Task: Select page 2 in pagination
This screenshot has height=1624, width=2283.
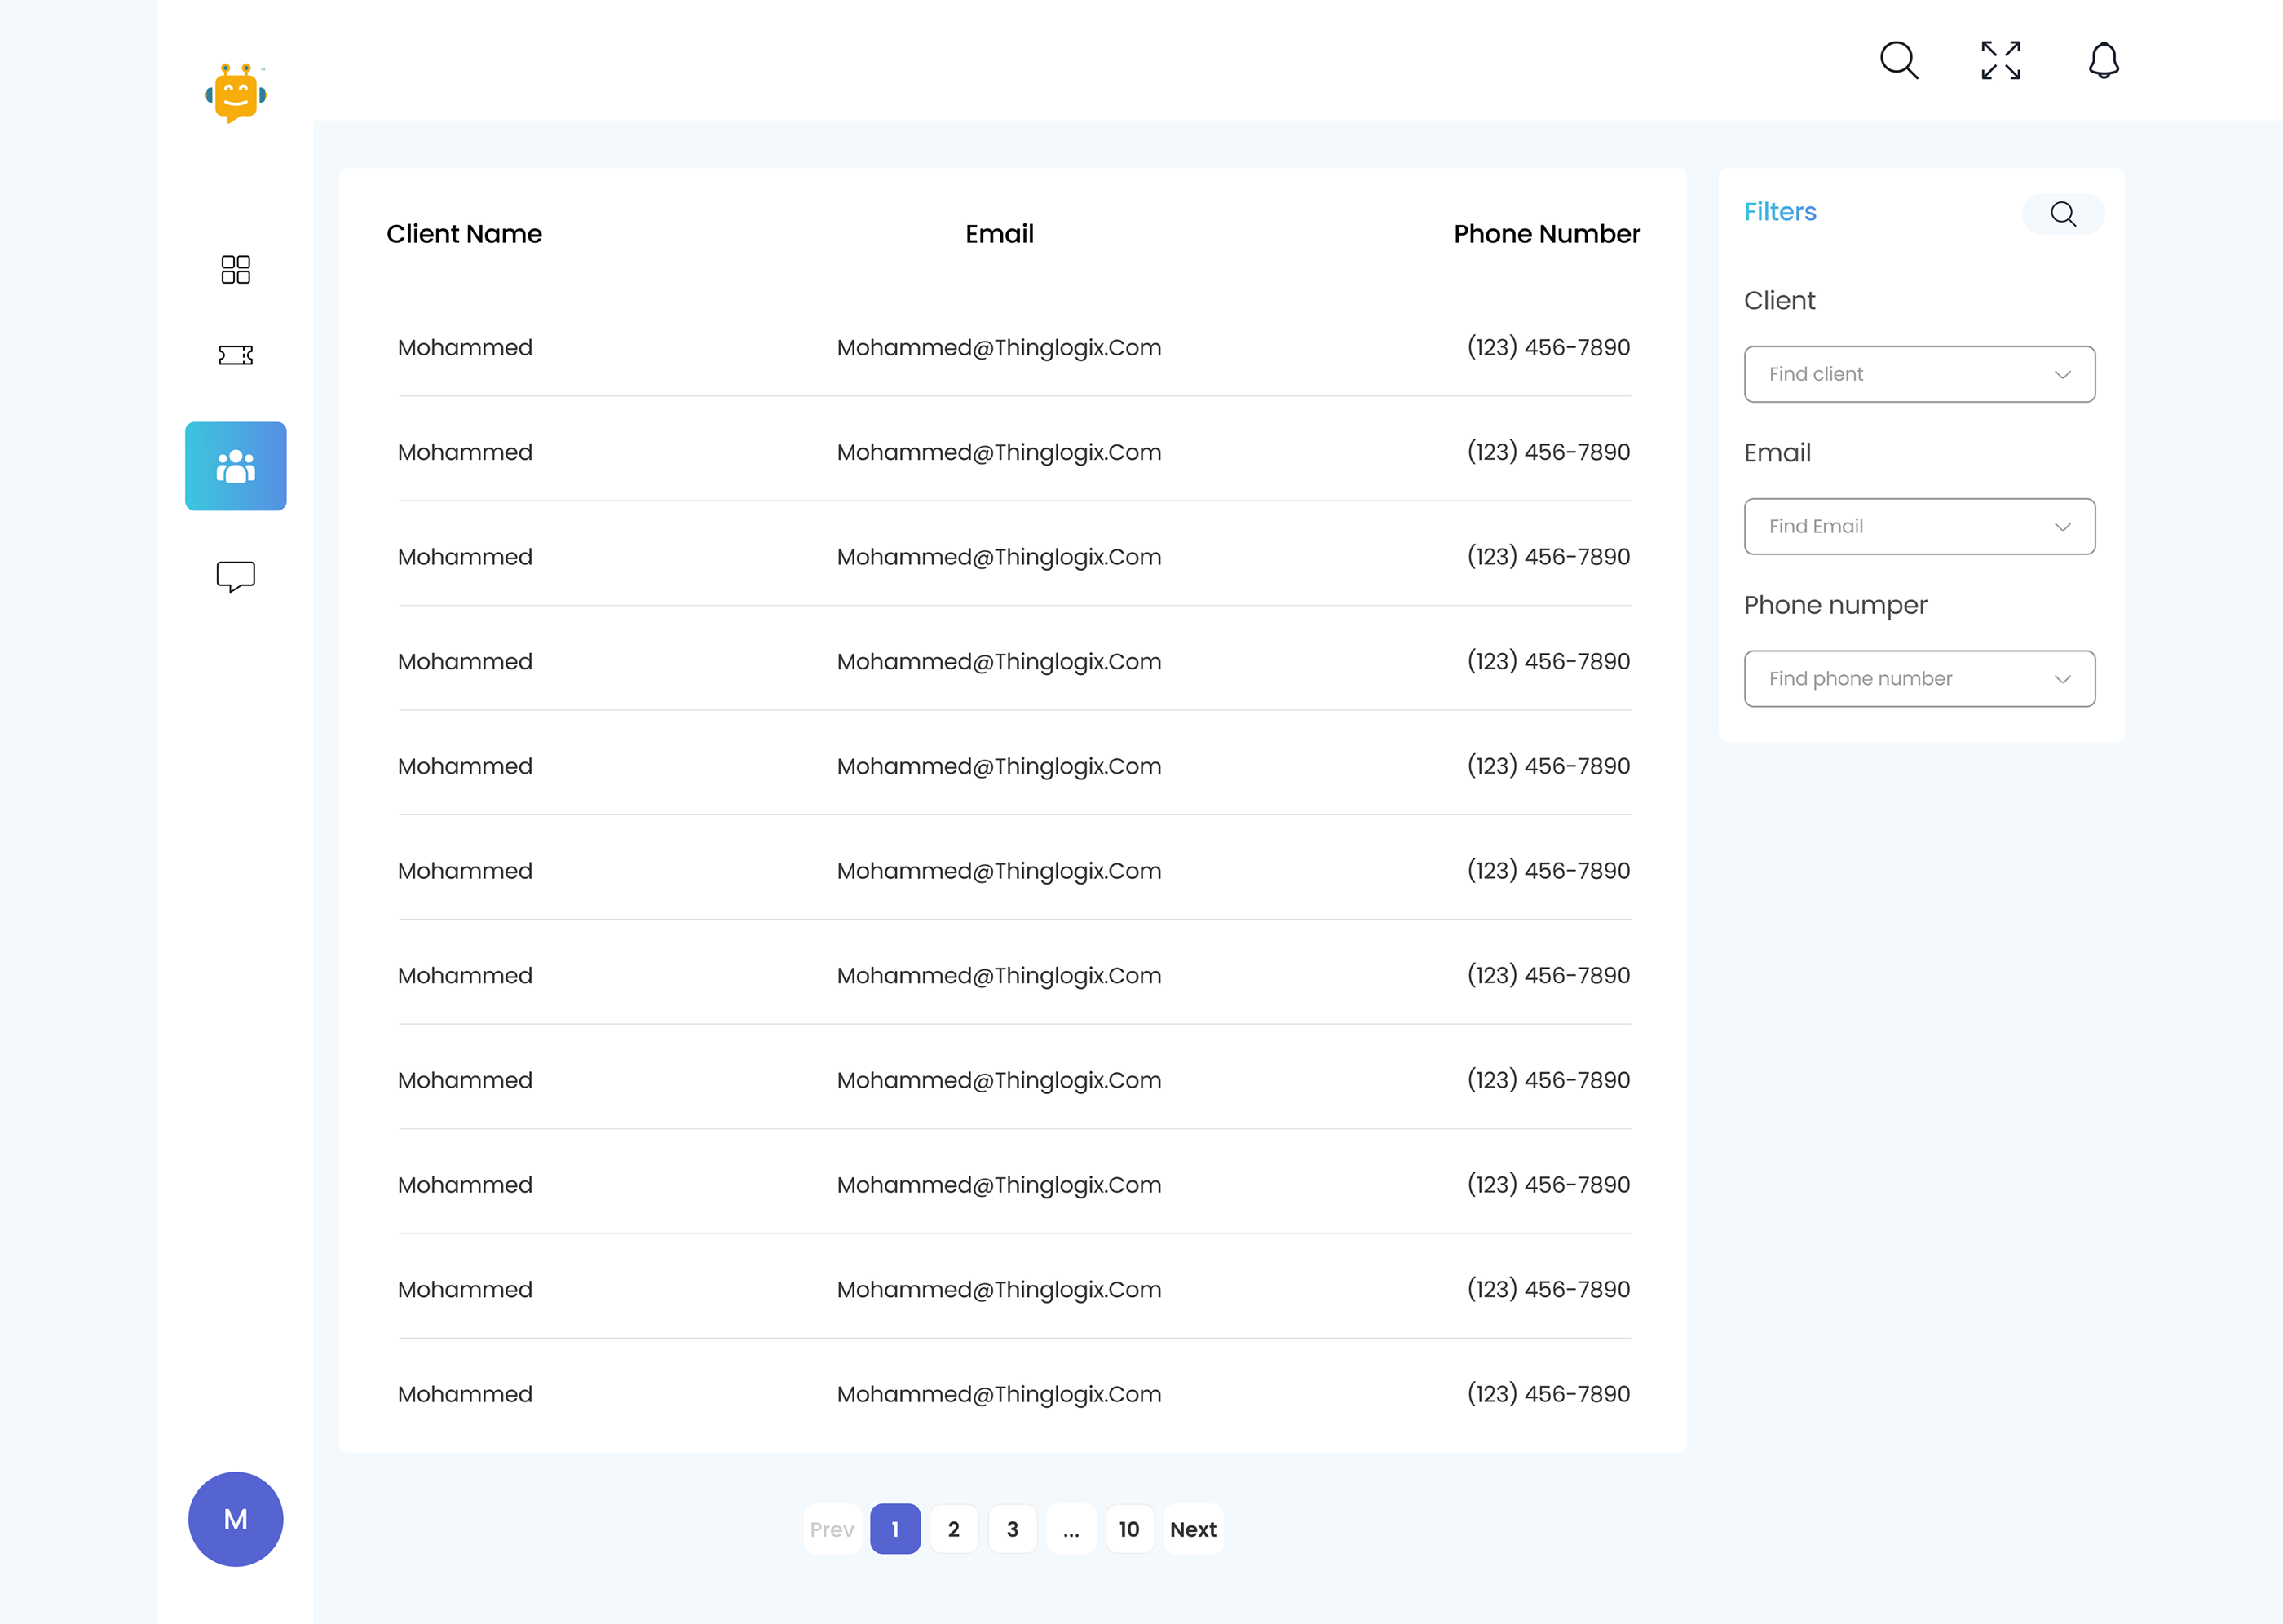Action: (x=954, y=1529)
